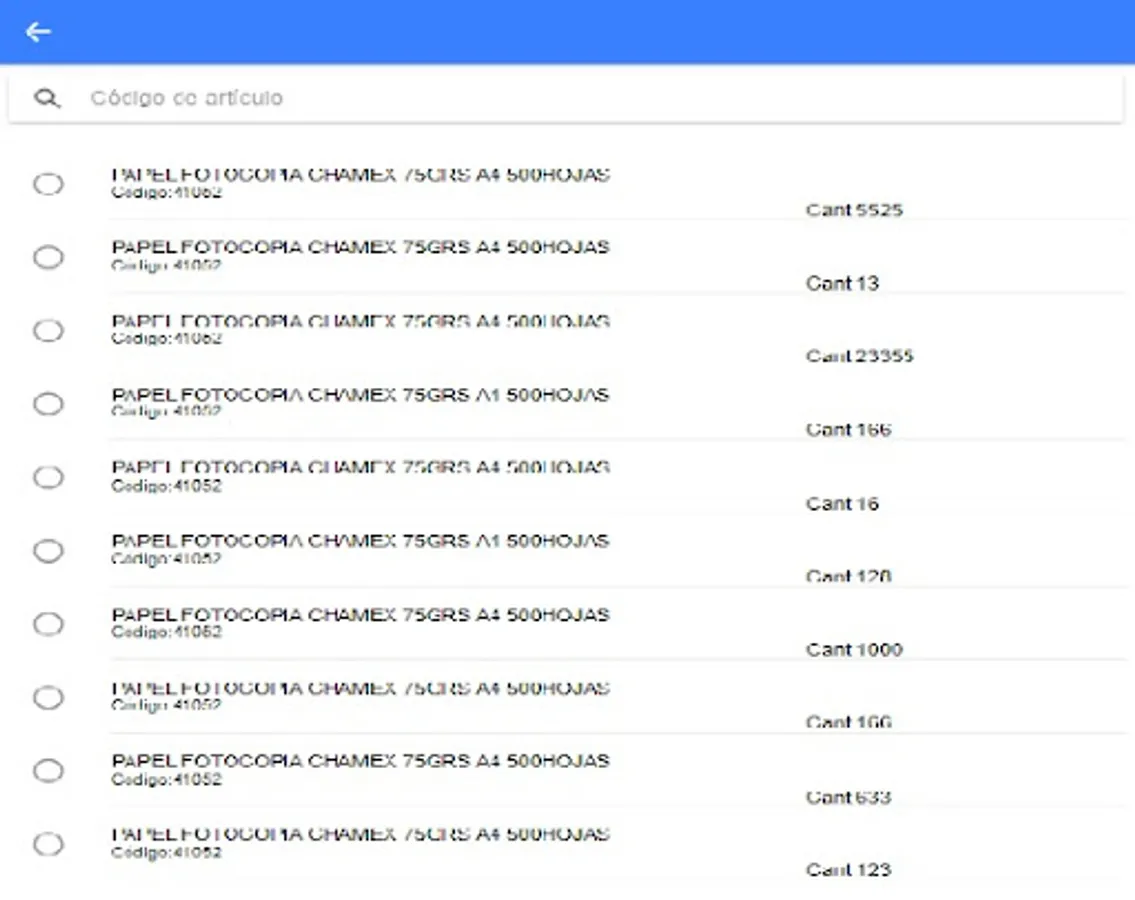Click Código:41052 text in Cant 633 row
Image resolution: width=1135 pixels, height=900 pixels.
pyautogui.click(x=166, y=780)
